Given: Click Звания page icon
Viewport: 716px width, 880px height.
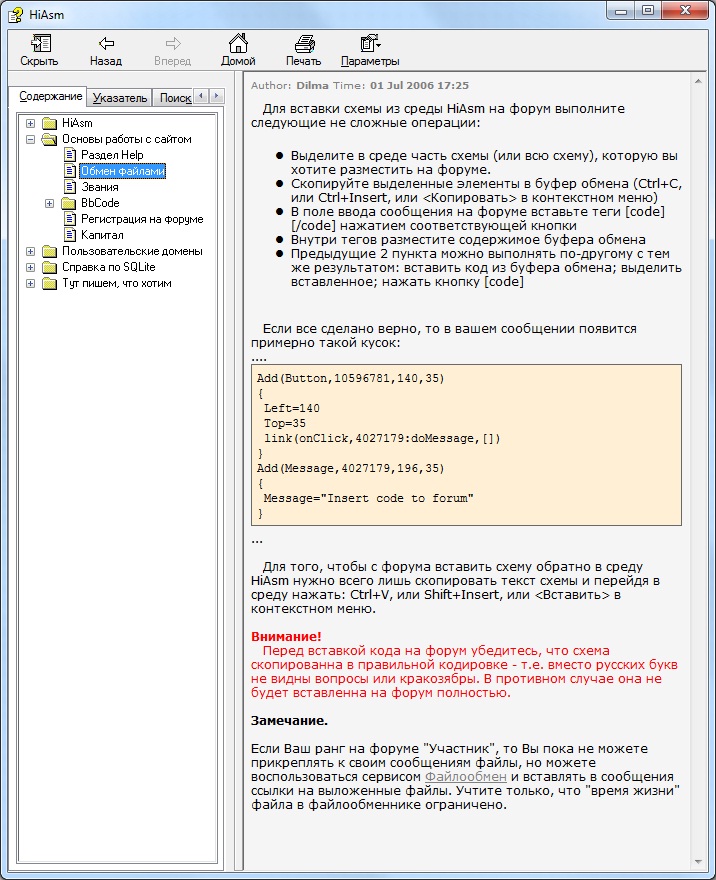Looking at the screenshot, I should [70, 187].
